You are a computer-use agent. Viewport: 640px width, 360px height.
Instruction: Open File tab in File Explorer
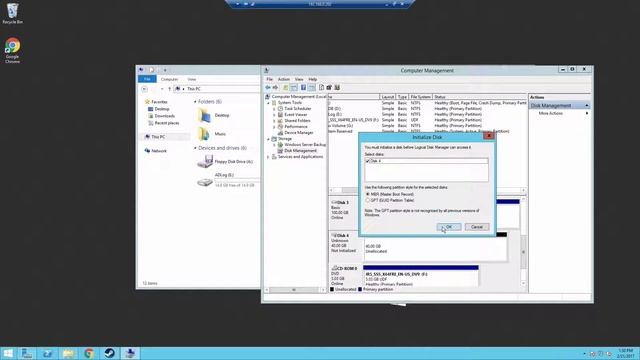click(147, 79)
